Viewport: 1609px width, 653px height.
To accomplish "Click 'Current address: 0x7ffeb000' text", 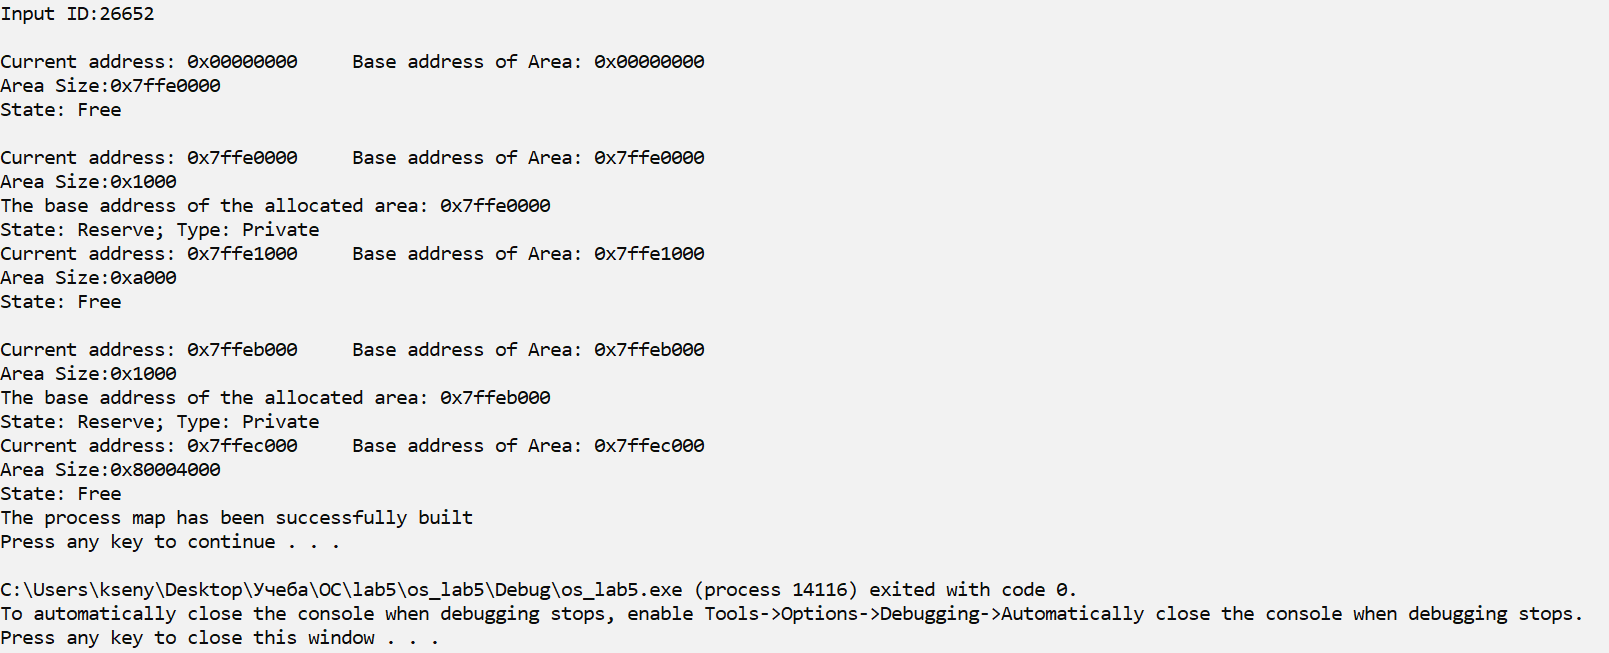I will pos(149,350).
